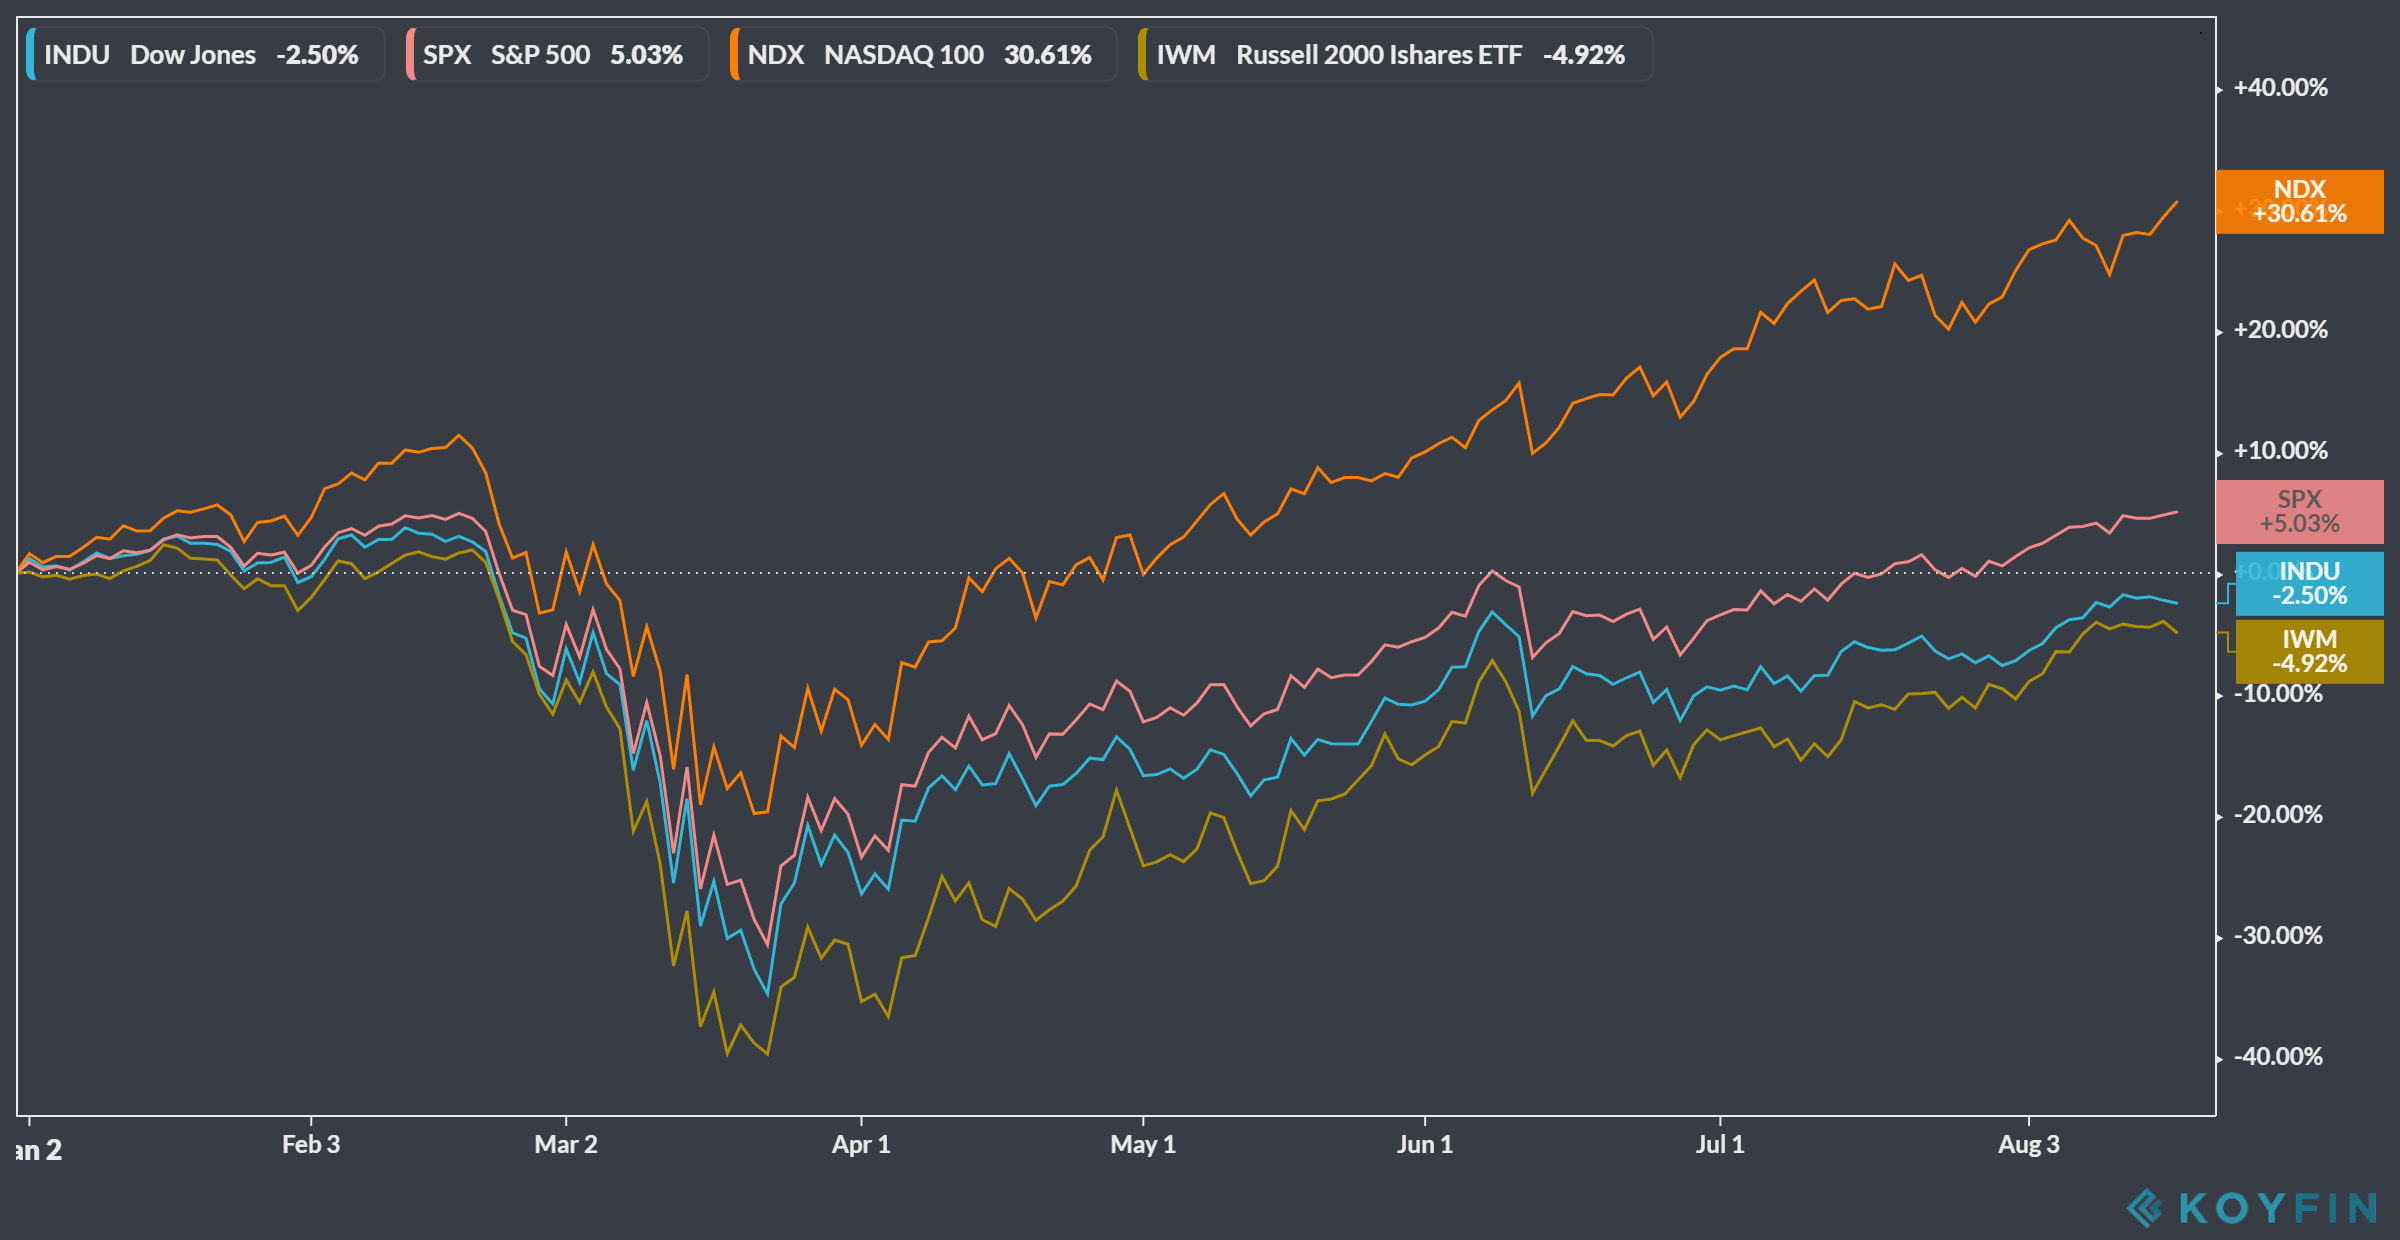The width and height of the screenshot is (2400, 1240).
Task: Click the May 1 date label
Action: [x=1143, y=1145]
